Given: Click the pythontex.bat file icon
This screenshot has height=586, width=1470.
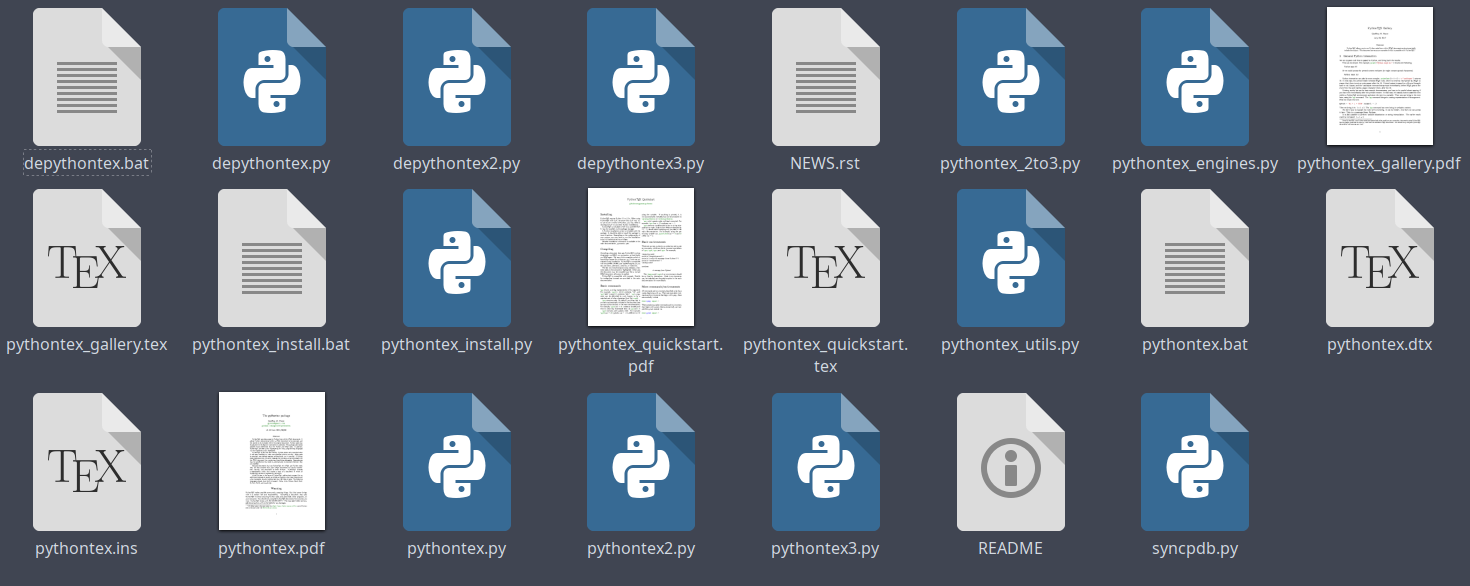Looking at the screenshot, I should point(1195,259).
